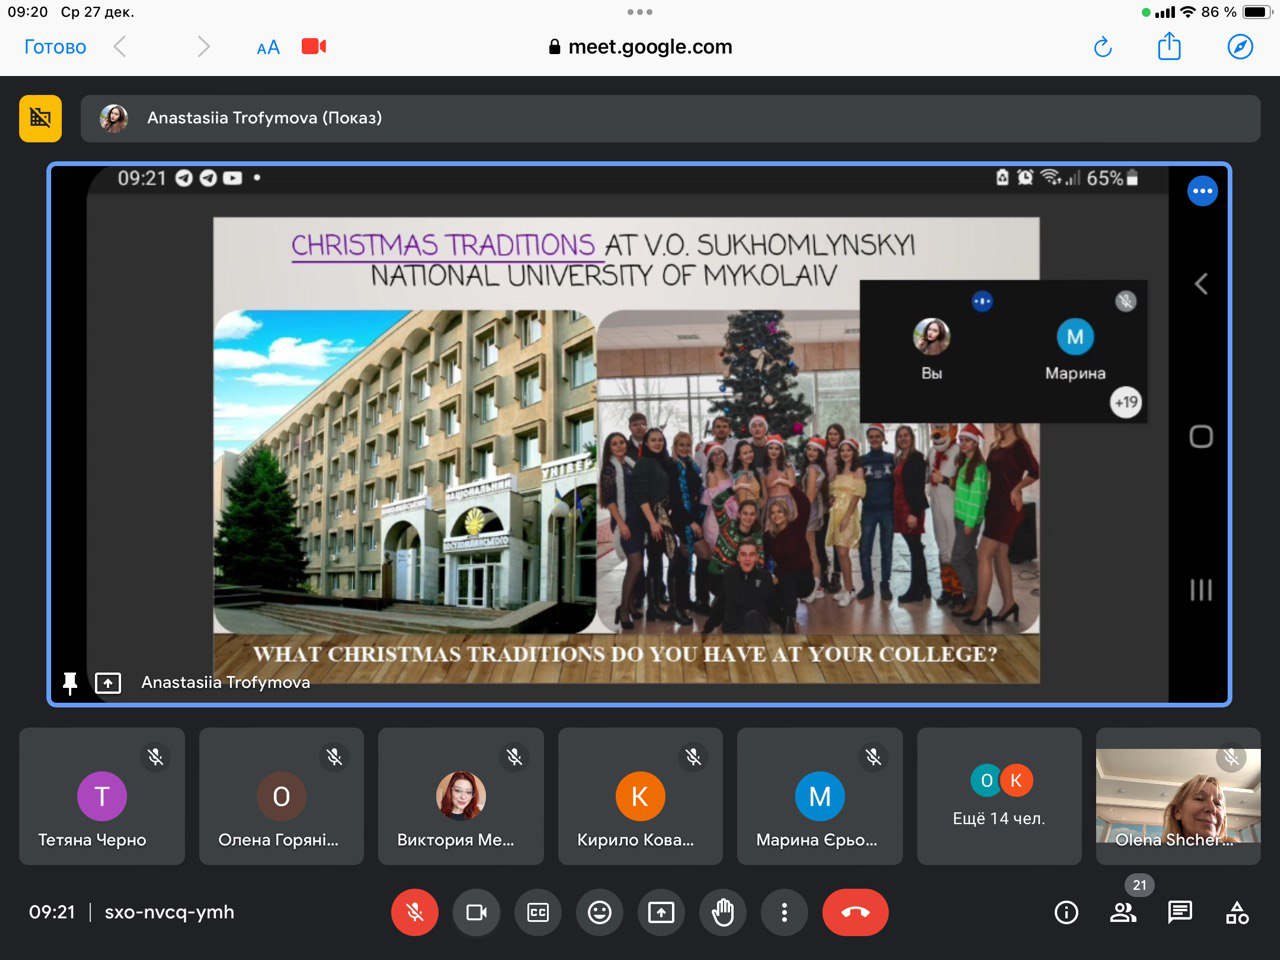1280x960 pixels.
Task: Open the blue three-dot options on the presentation
Action: pyautogui.click(x=1202, y=191)
